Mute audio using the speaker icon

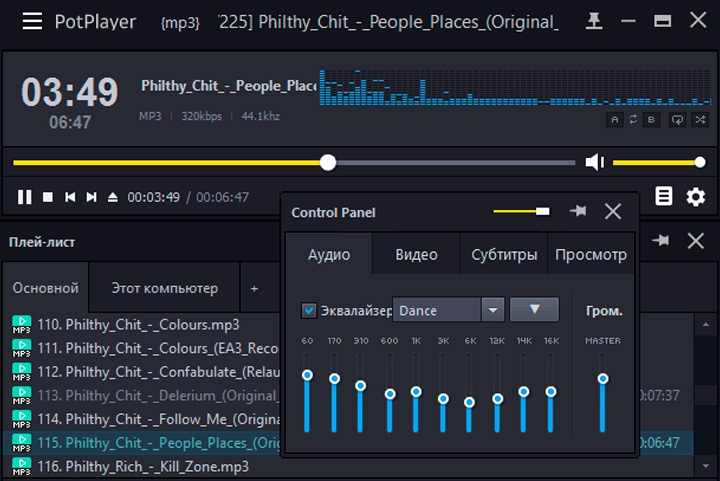pos(595,162)
